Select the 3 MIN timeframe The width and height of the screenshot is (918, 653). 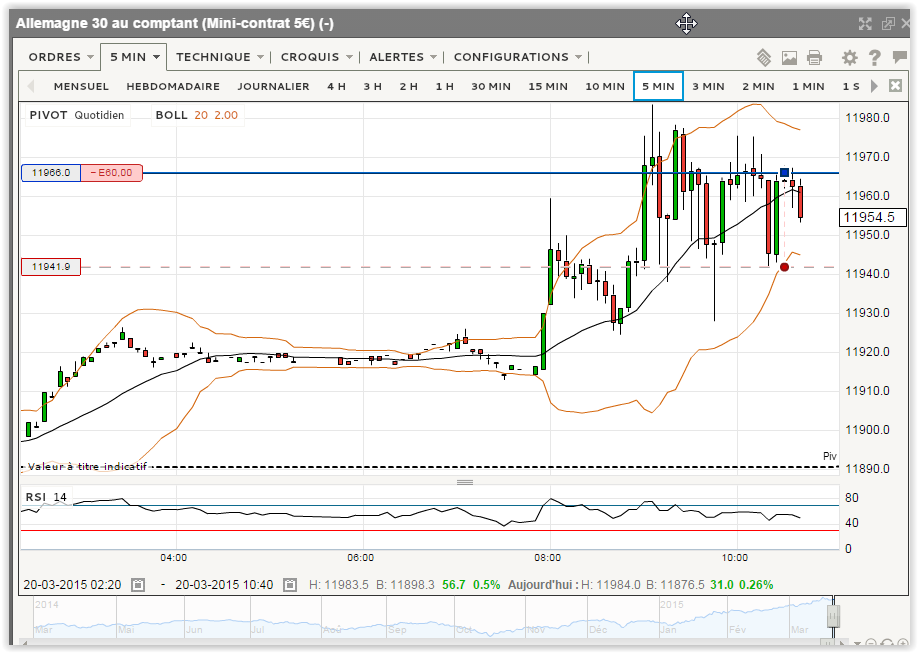[x=708, y=86]
